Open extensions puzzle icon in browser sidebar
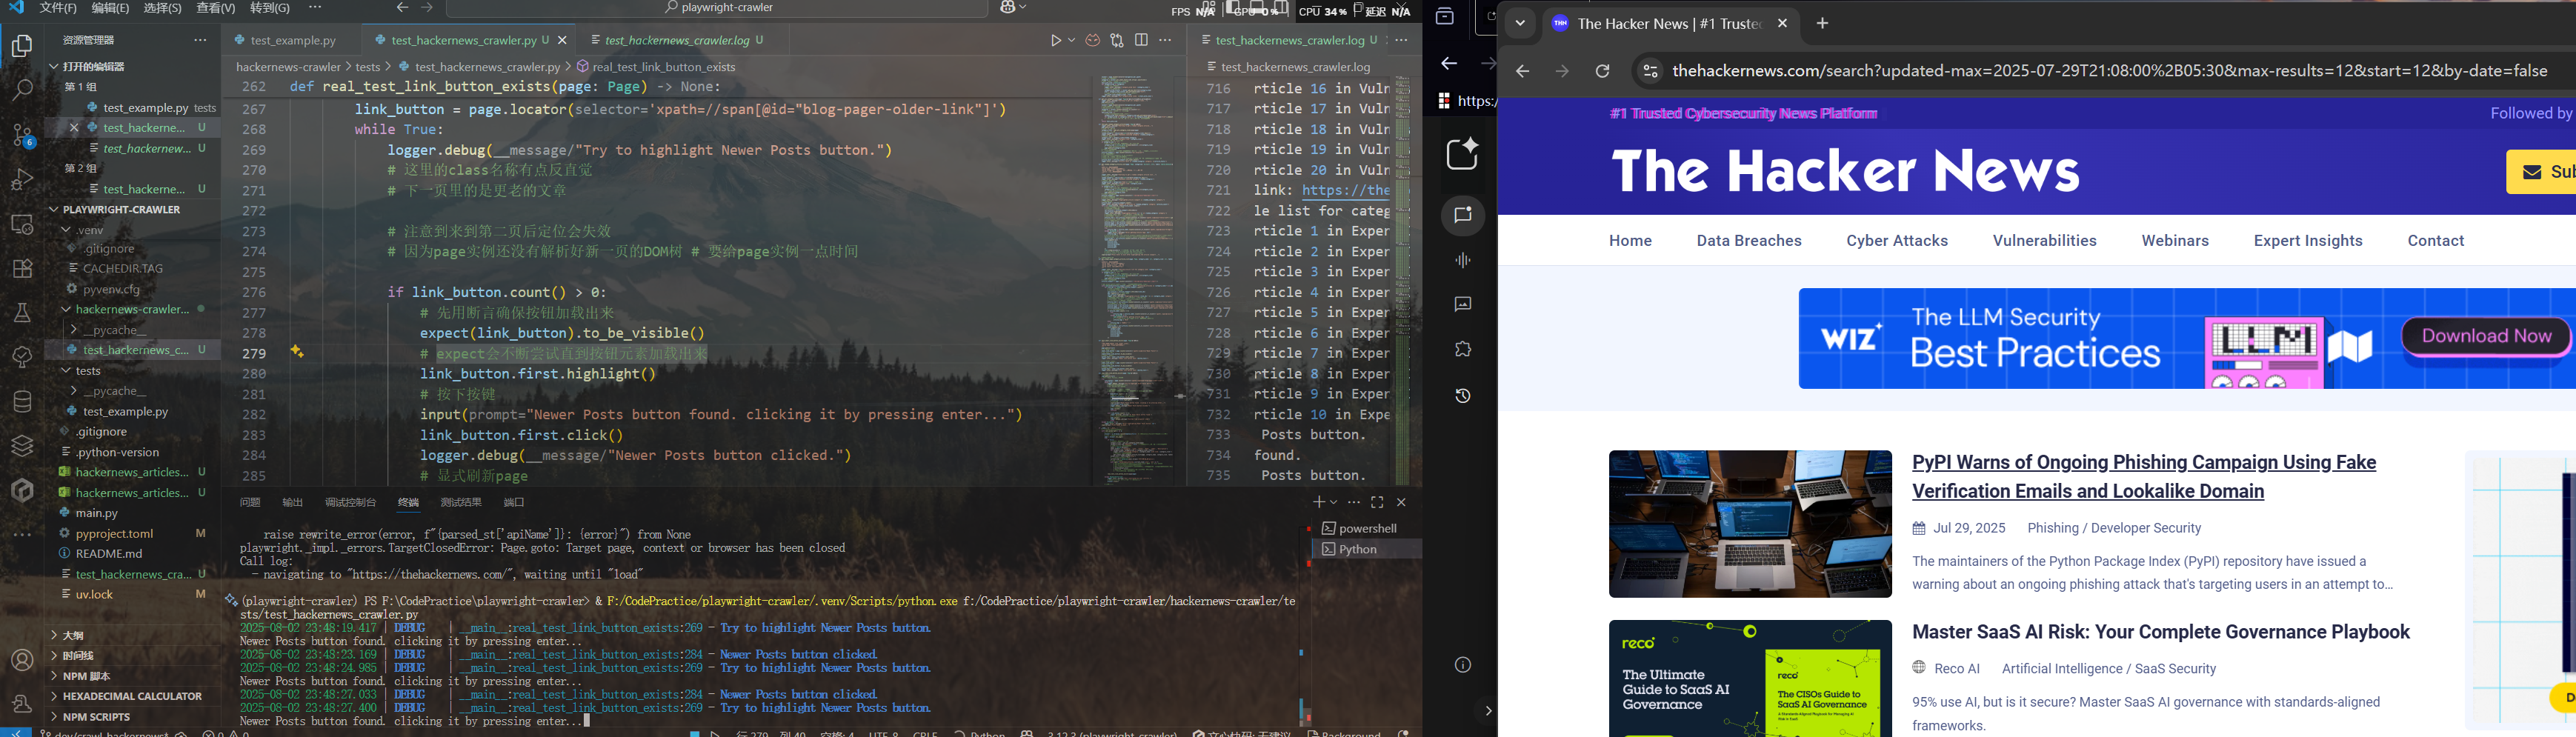The image size is (2576, 737). click(1462, 349)
